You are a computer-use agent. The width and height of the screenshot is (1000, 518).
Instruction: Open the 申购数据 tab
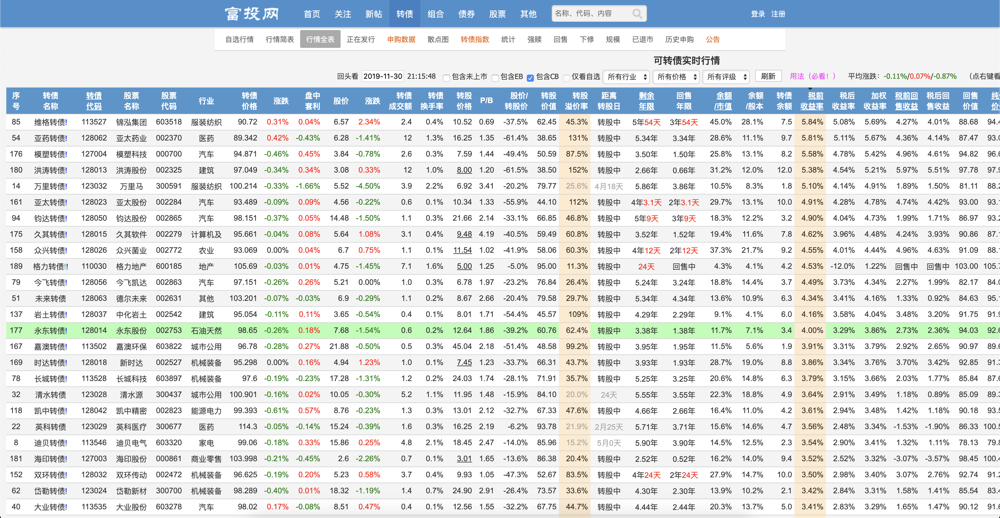(401, 39)
